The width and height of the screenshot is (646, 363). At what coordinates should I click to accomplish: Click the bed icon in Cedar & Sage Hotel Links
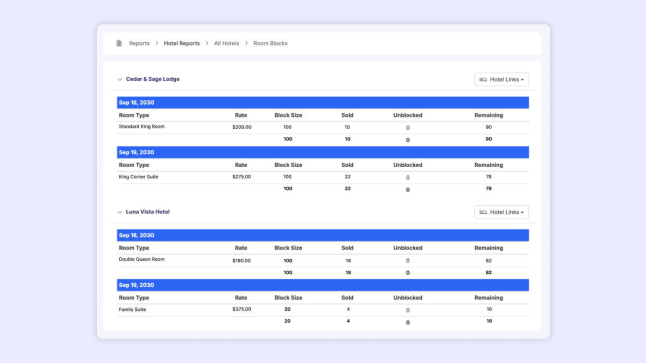(483, 80)
